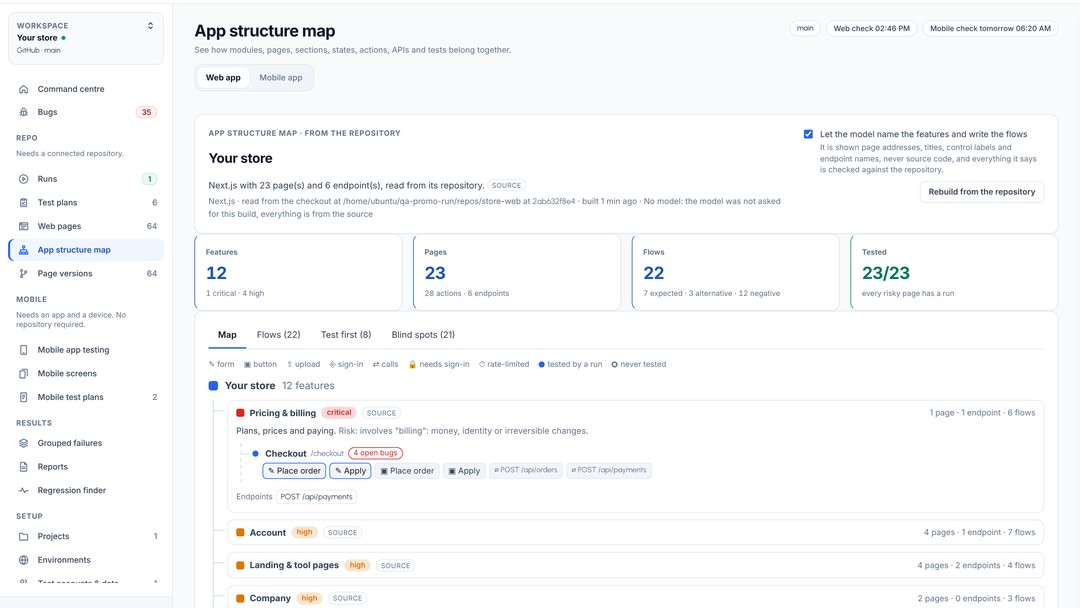Viewport: 1080px width, 608px height.
Task: Click the /checkout path text
Action: coord(327,454)
